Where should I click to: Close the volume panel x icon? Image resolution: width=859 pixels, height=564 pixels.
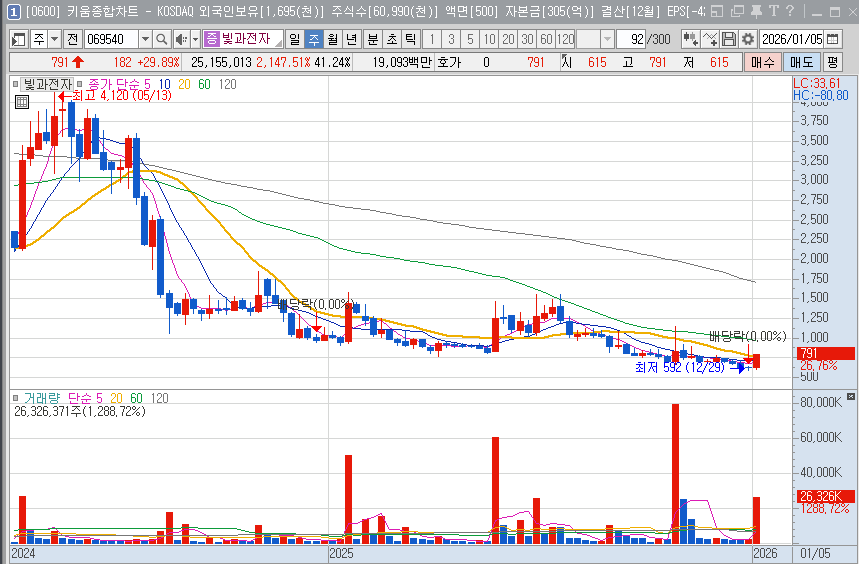coord(850,396)
